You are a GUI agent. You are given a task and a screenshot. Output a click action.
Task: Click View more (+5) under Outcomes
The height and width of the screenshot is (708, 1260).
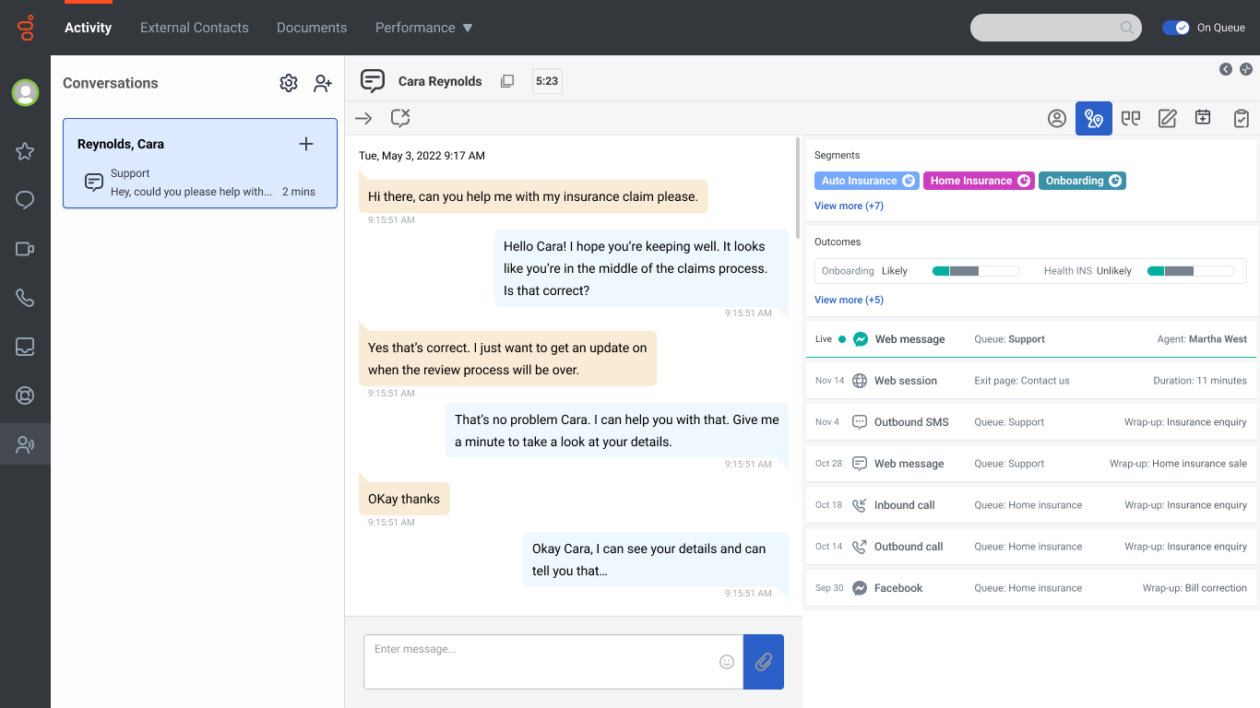pyautogui.click(x=848, y=300)
